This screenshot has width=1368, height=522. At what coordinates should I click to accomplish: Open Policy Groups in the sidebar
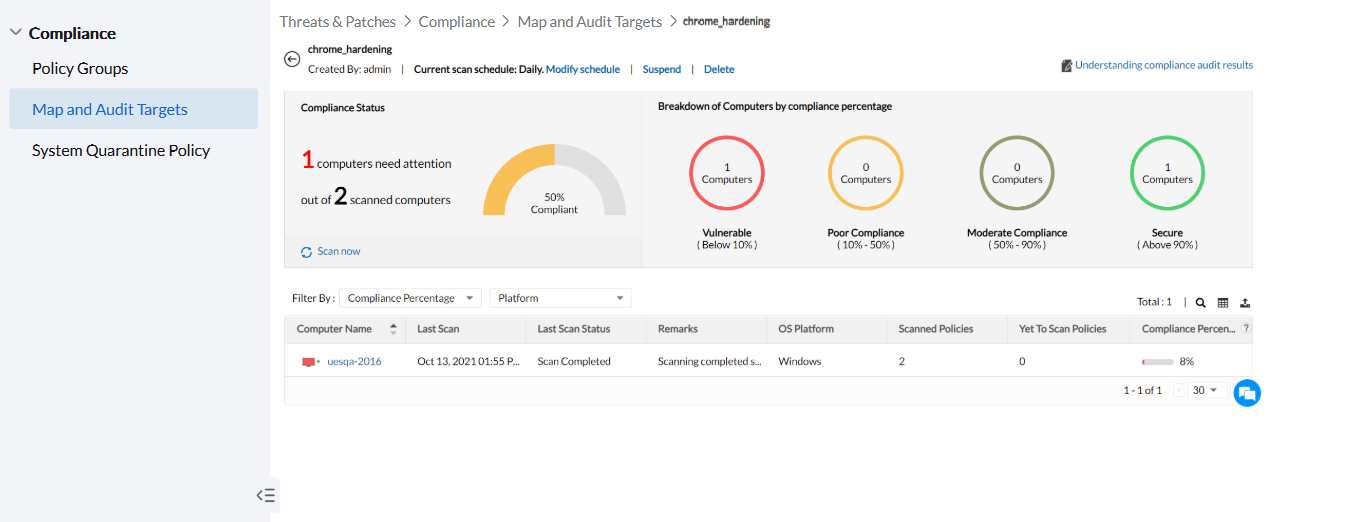point(80,69)
